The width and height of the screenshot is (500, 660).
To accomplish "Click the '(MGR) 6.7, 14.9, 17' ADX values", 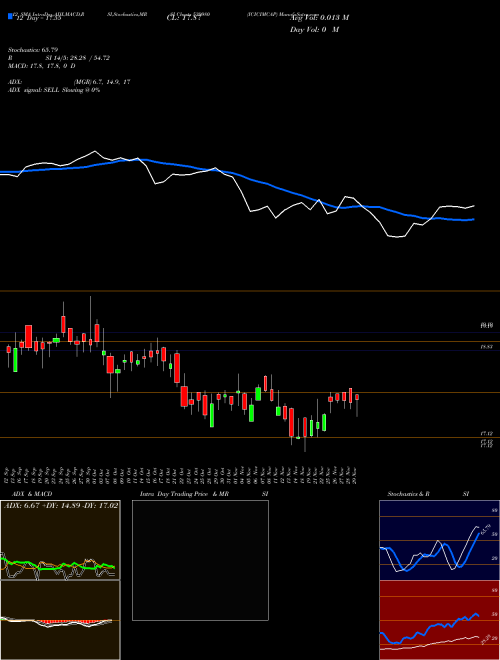I will pyautogui.click(x=101, y=82).
